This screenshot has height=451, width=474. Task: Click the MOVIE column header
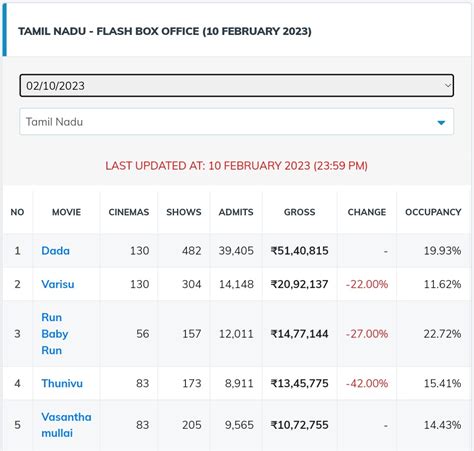tap(66, 212)
